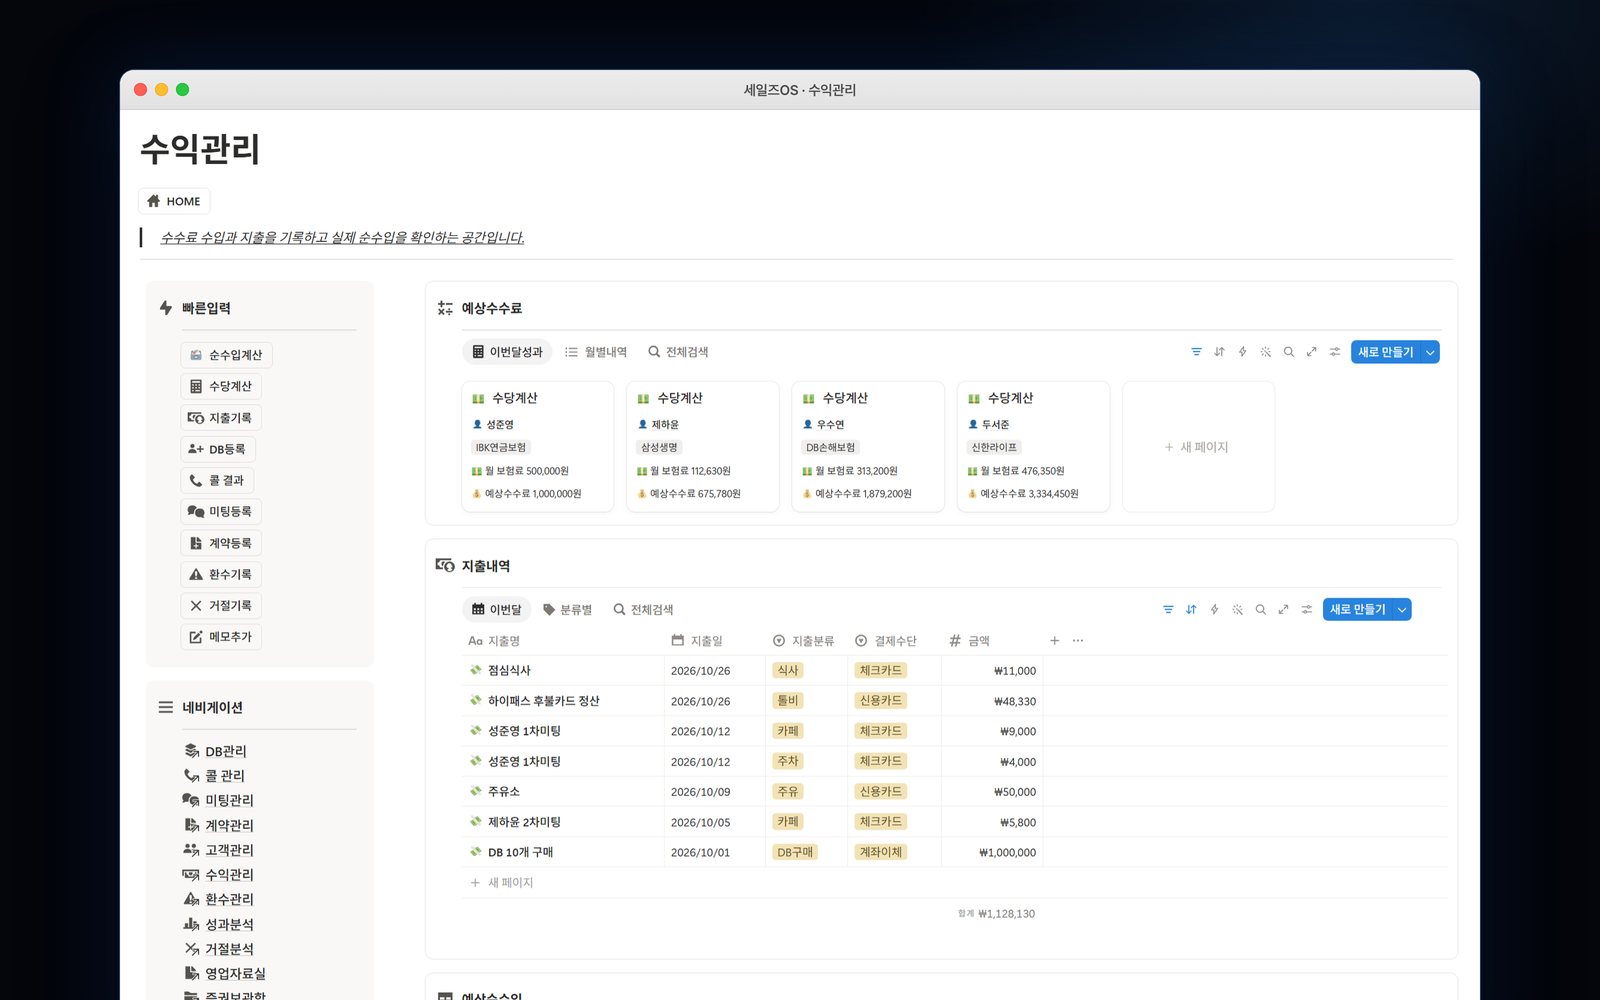
Task: Open the 성준영 수당계산 card
Action: 537,446
